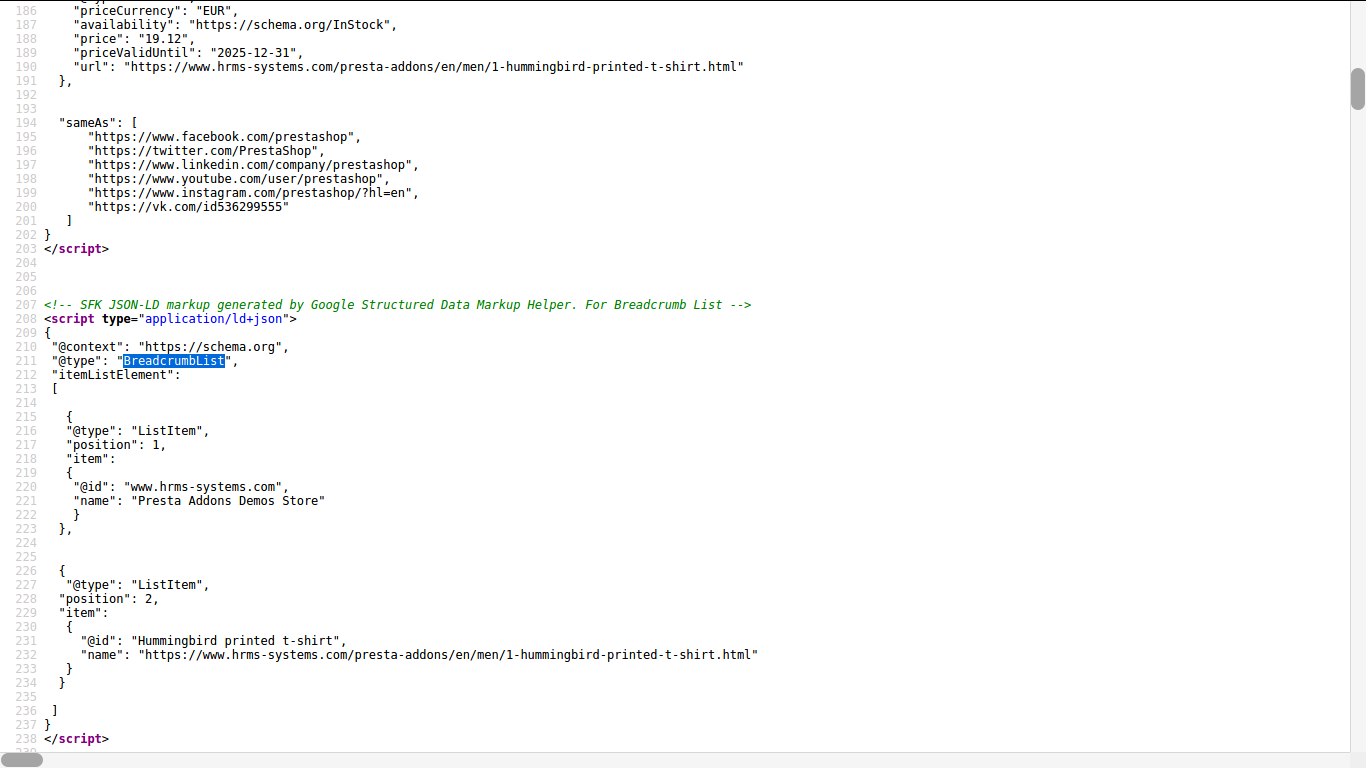This screenshot has height=768, width=1366.
Task: Click the "position": 1 line
Action: click(x=116, y=445)
